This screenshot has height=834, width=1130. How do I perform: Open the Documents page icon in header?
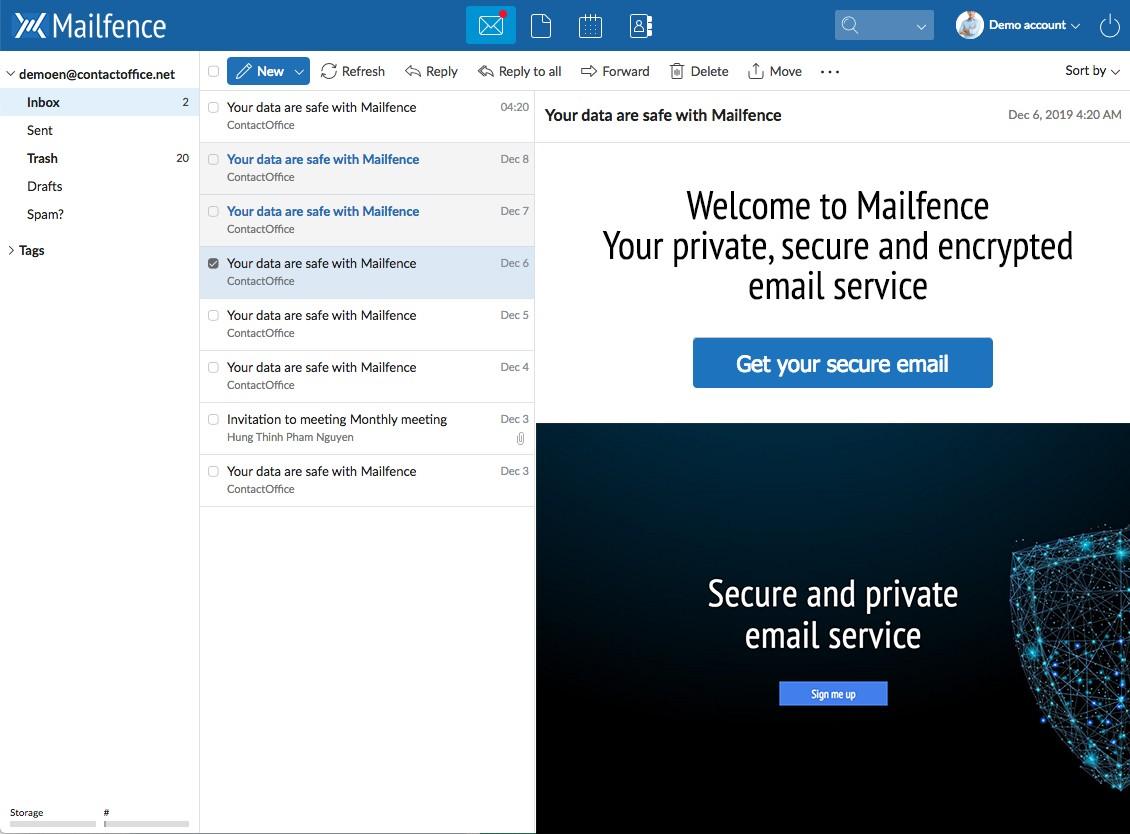(540, 26)
